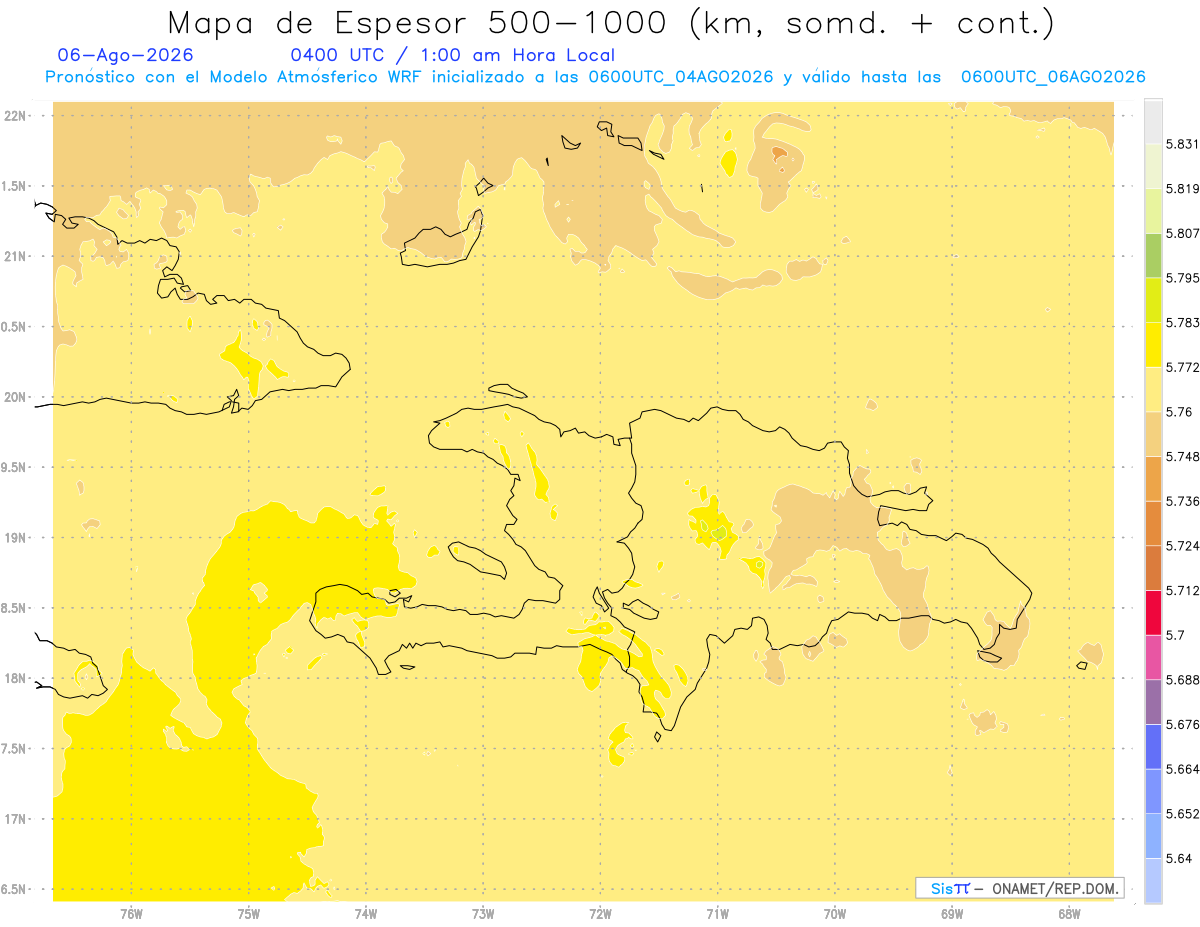Click the longitude axis label '76W'

pyautogui.click(x=131, y=913)
